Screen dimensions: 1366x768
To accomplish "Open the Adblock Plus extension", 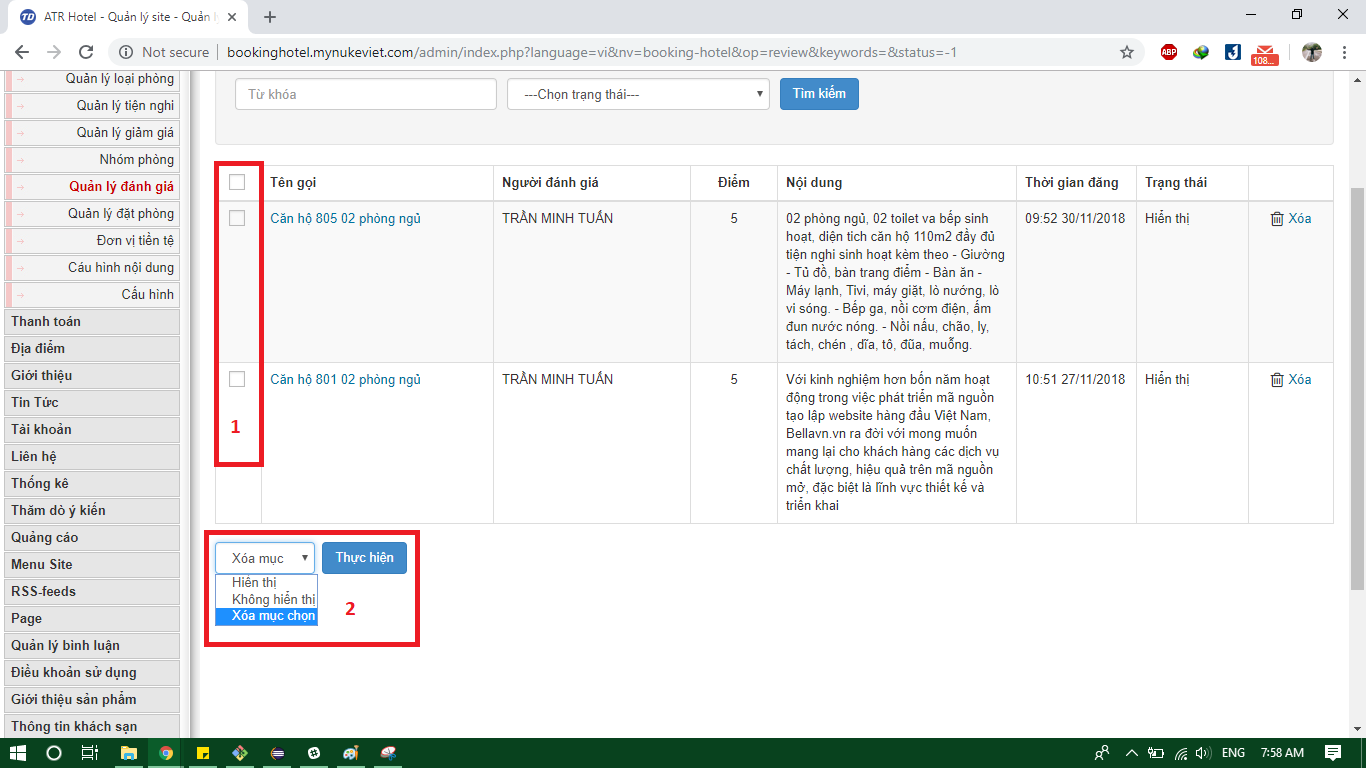I will point(1169,52).
